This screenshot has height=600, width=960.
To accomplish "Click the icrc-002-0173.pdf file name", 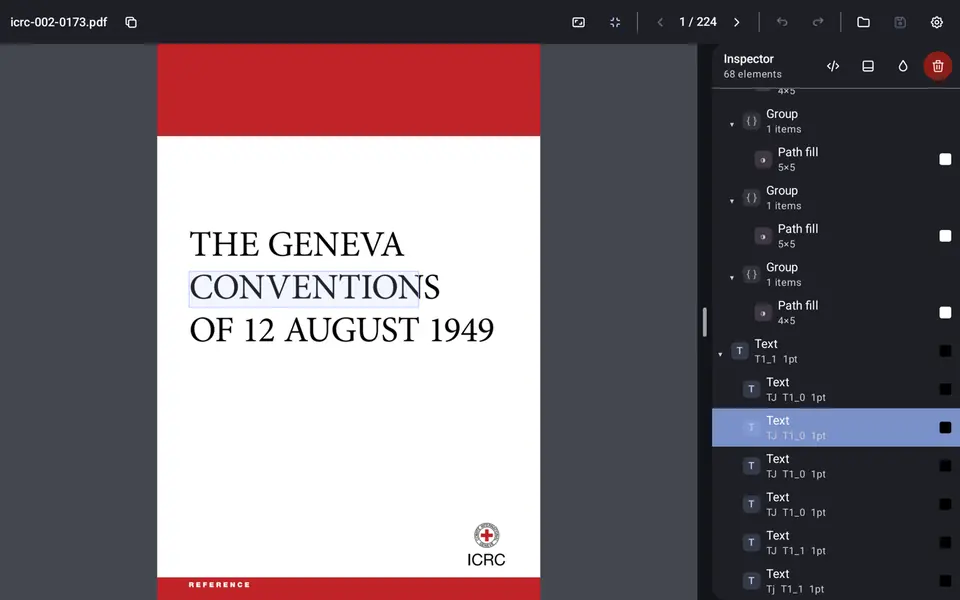I will (59, 22).
